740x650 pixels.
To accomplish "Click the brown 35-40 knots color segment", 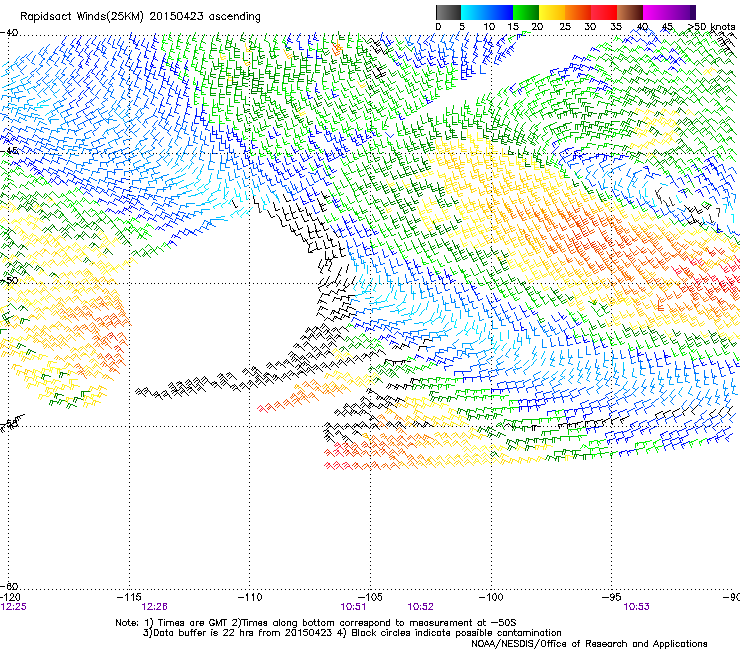I will (630, 12).
